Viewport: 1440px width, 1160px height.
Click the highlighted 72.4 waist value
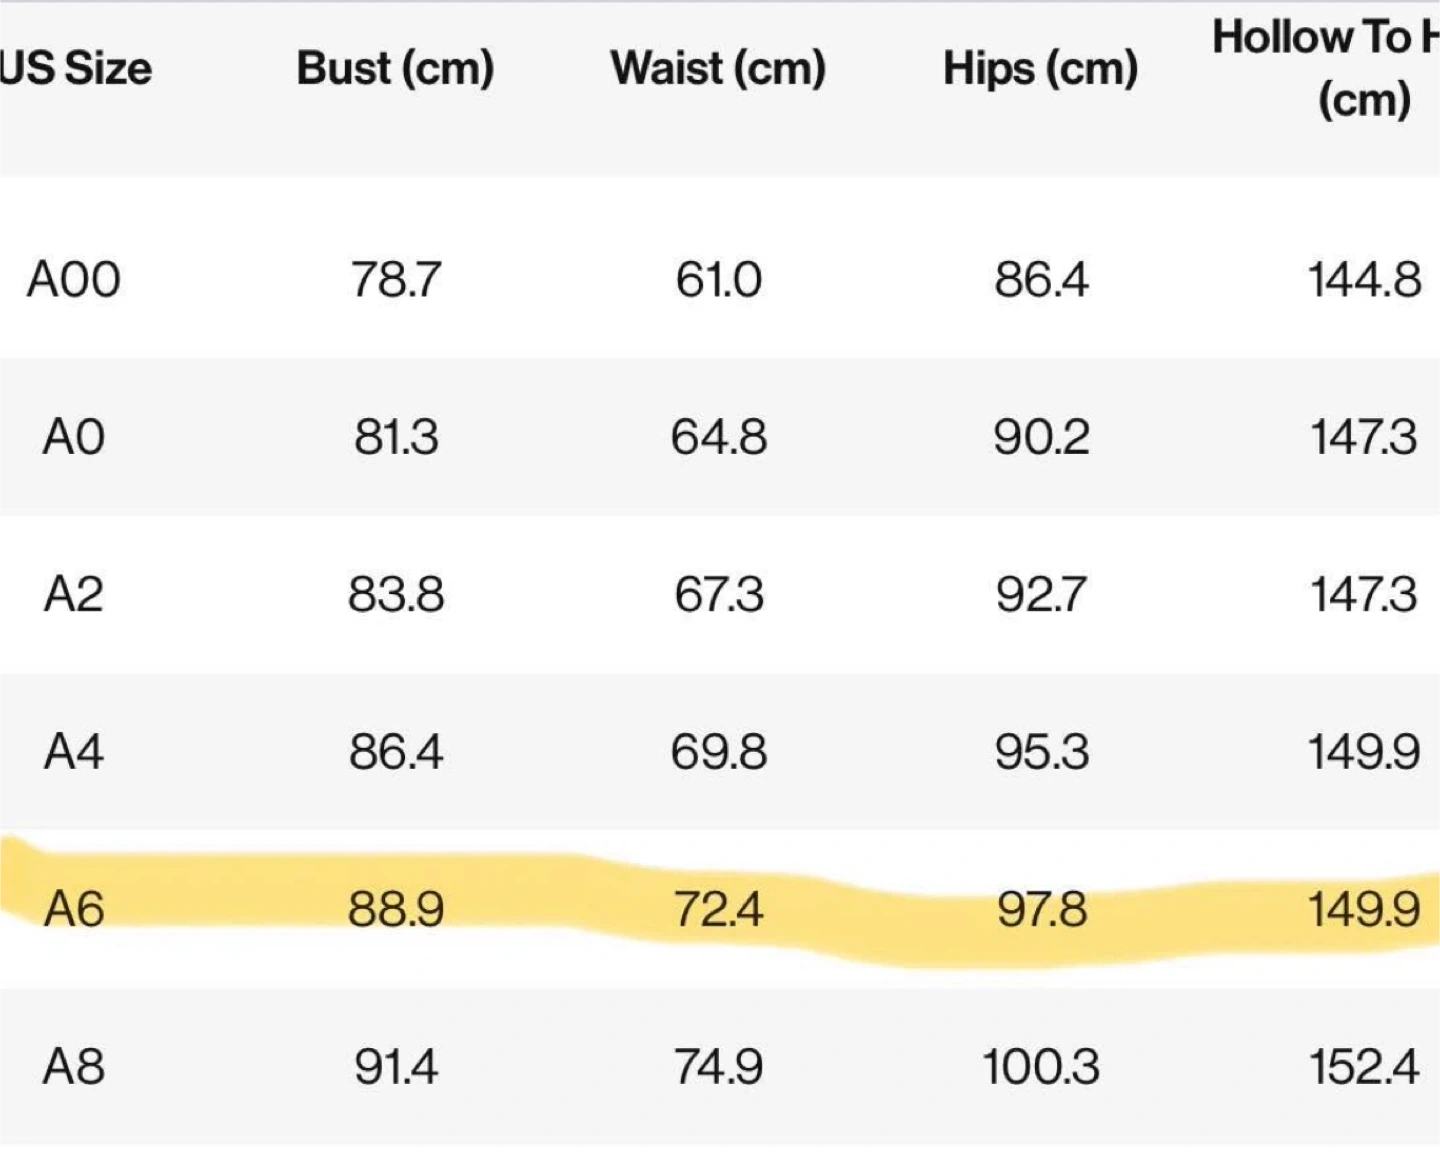coord(718,909)
